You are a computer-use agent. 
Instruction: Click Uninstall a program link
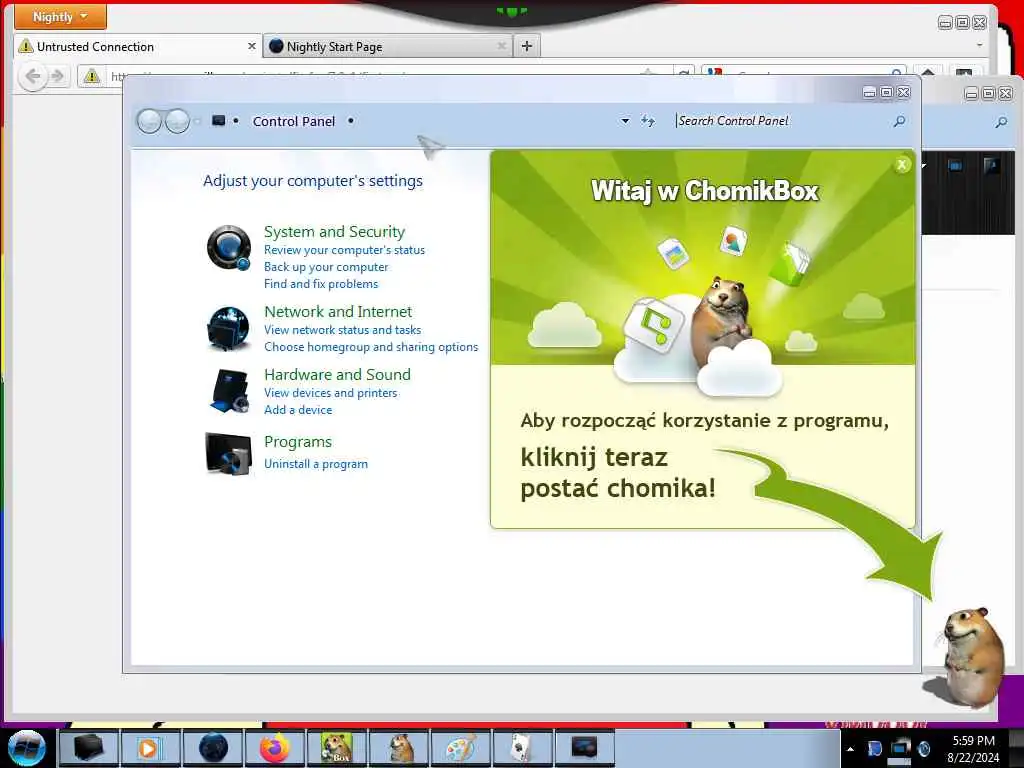315,464
